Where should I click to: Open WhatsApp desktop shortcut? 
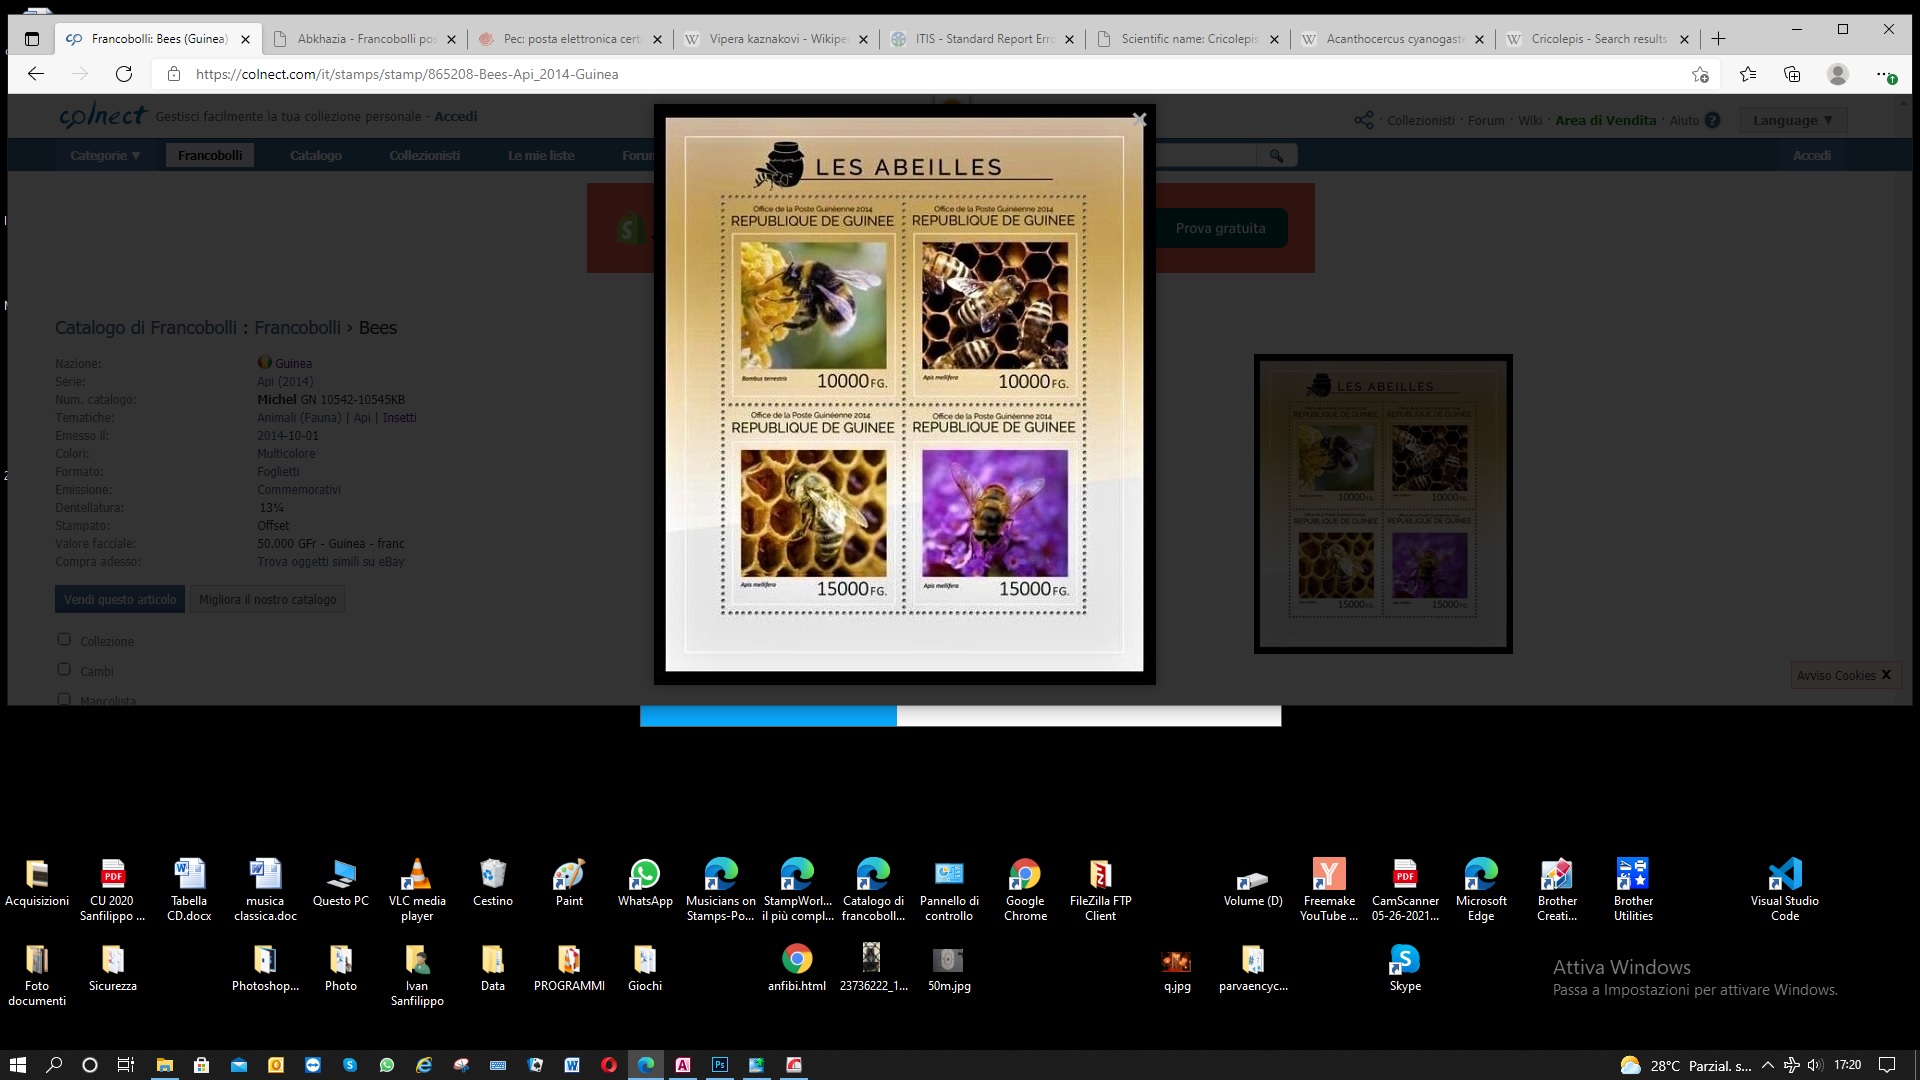pyautogui.click(x=645, y=883)
